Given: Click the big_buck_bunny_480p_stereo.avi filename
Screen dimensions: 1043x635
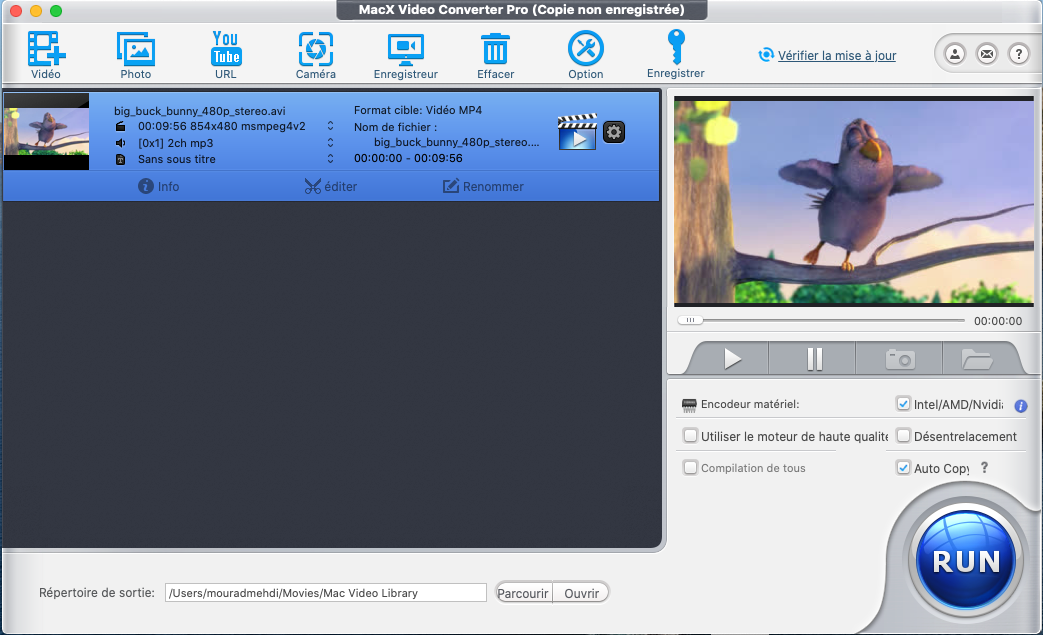Looking at the screenshot, I should (x=200, y=111).
